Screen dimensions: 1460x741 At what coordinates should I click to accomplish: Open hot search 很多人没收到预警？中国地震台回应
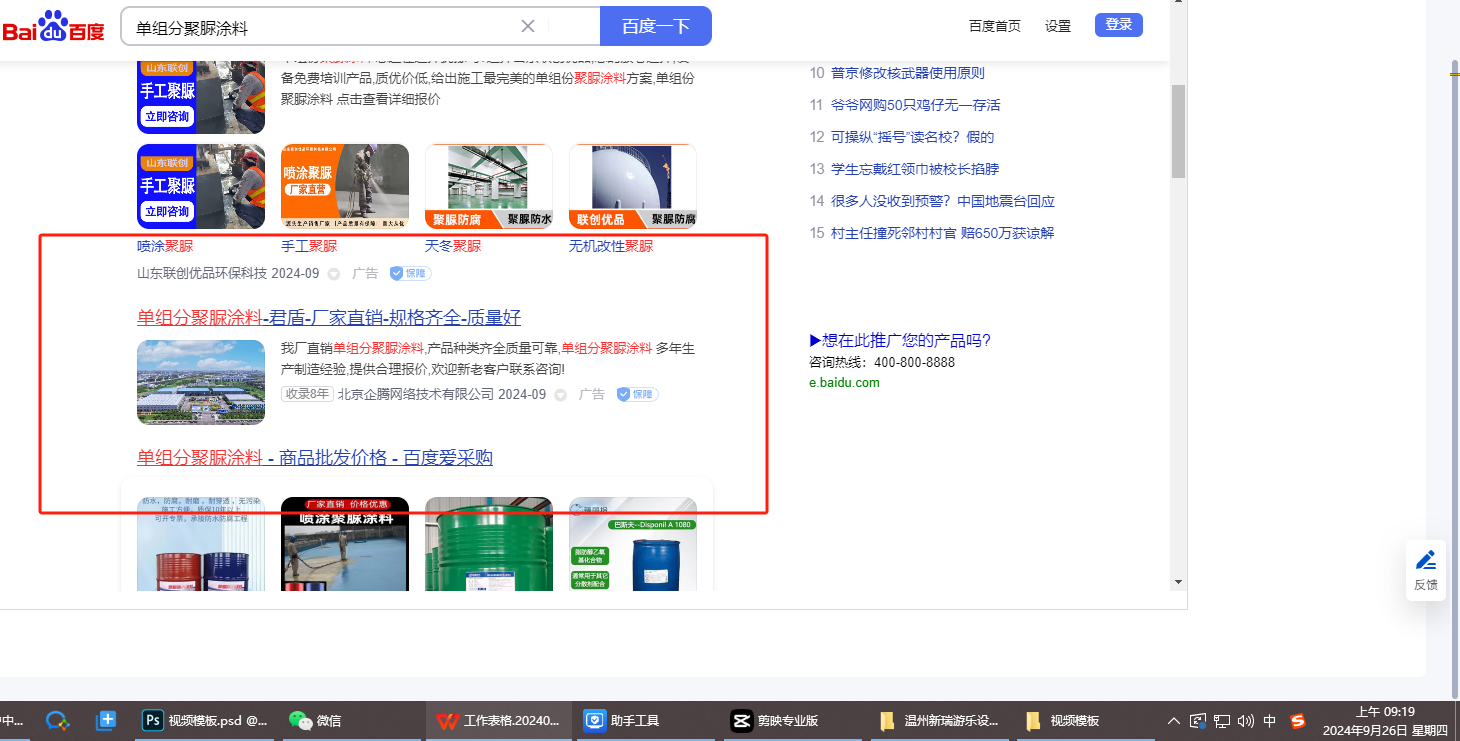943,201
